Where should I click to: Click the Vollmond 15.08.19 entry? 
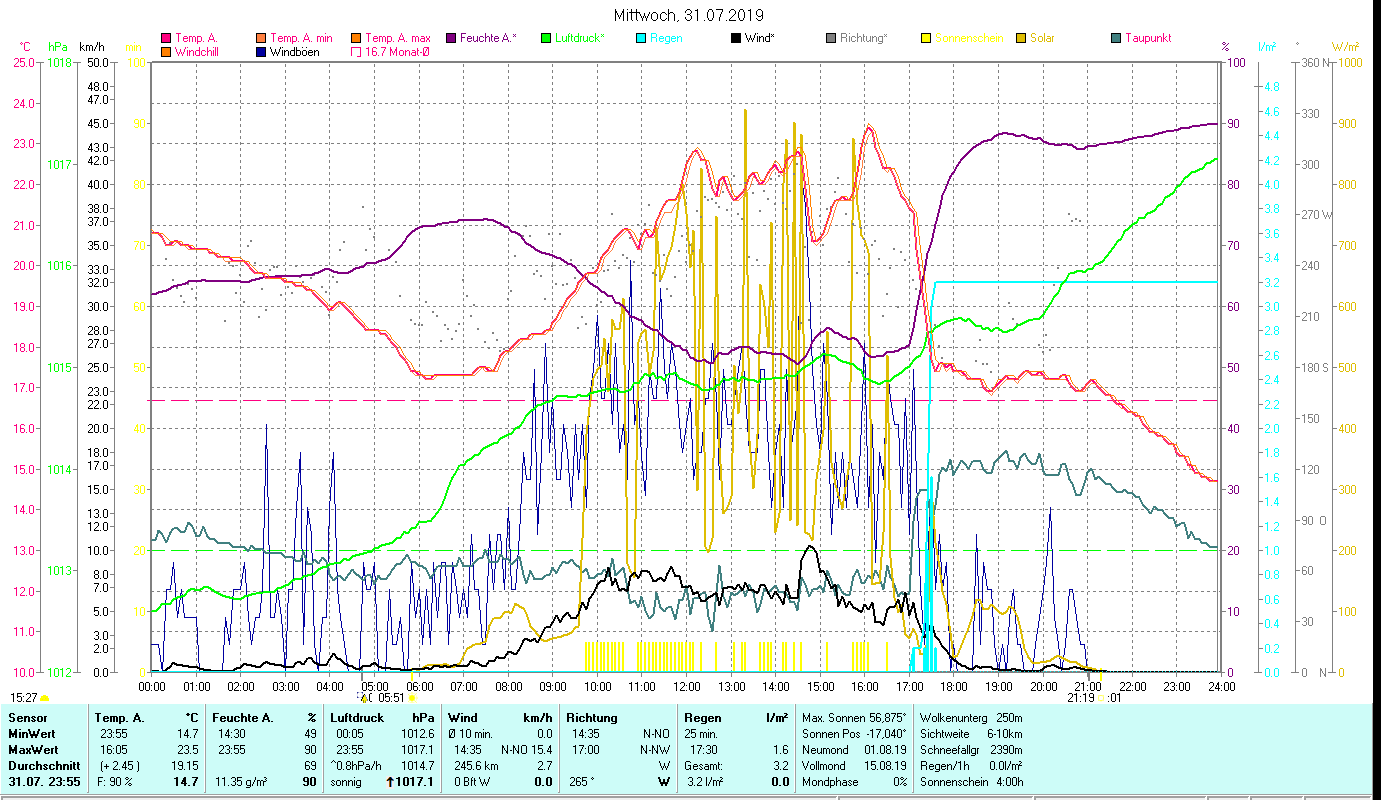pyautogui.click(x=855, y=765)
